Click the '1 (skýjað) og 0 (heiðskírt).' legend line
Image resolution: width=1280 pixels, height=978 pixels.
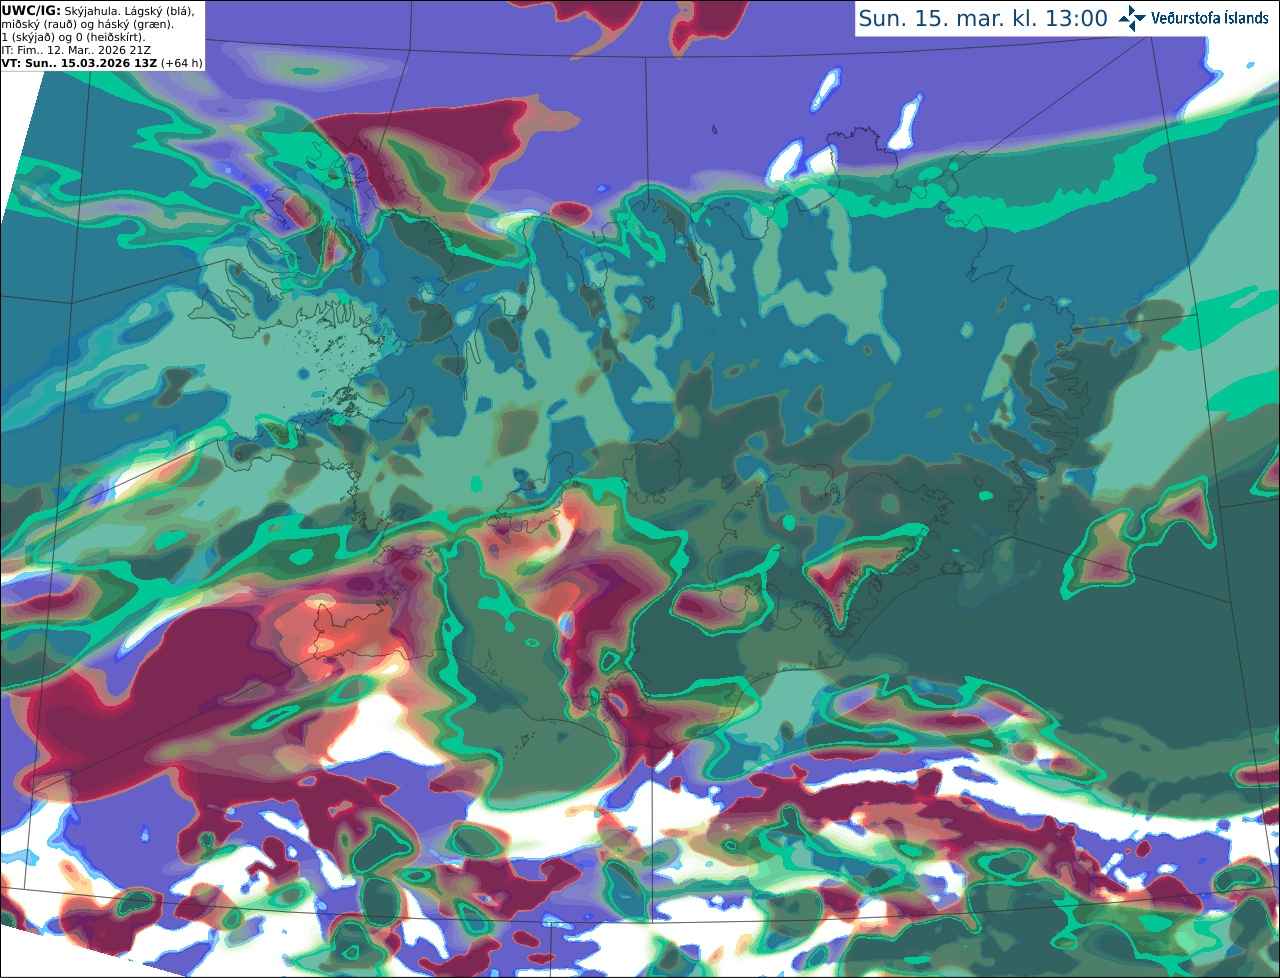(73, 37)
